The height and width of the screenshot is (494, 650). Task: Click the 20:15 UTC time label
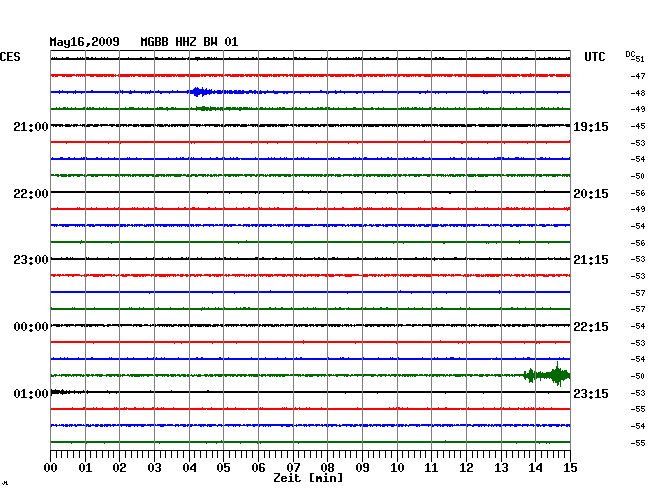coord(591,194)
